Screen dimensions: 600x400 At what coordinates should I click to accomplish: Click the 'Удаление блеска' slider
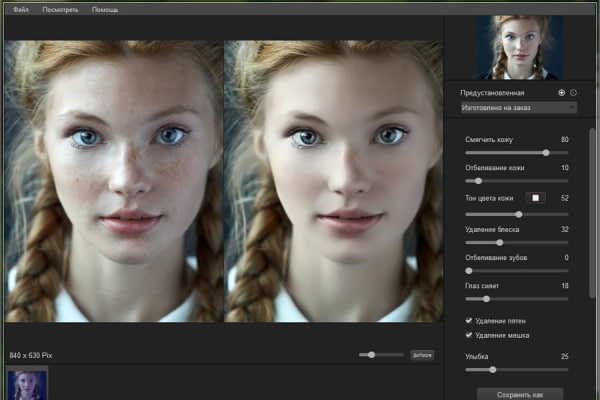click(x=499, y=242)
